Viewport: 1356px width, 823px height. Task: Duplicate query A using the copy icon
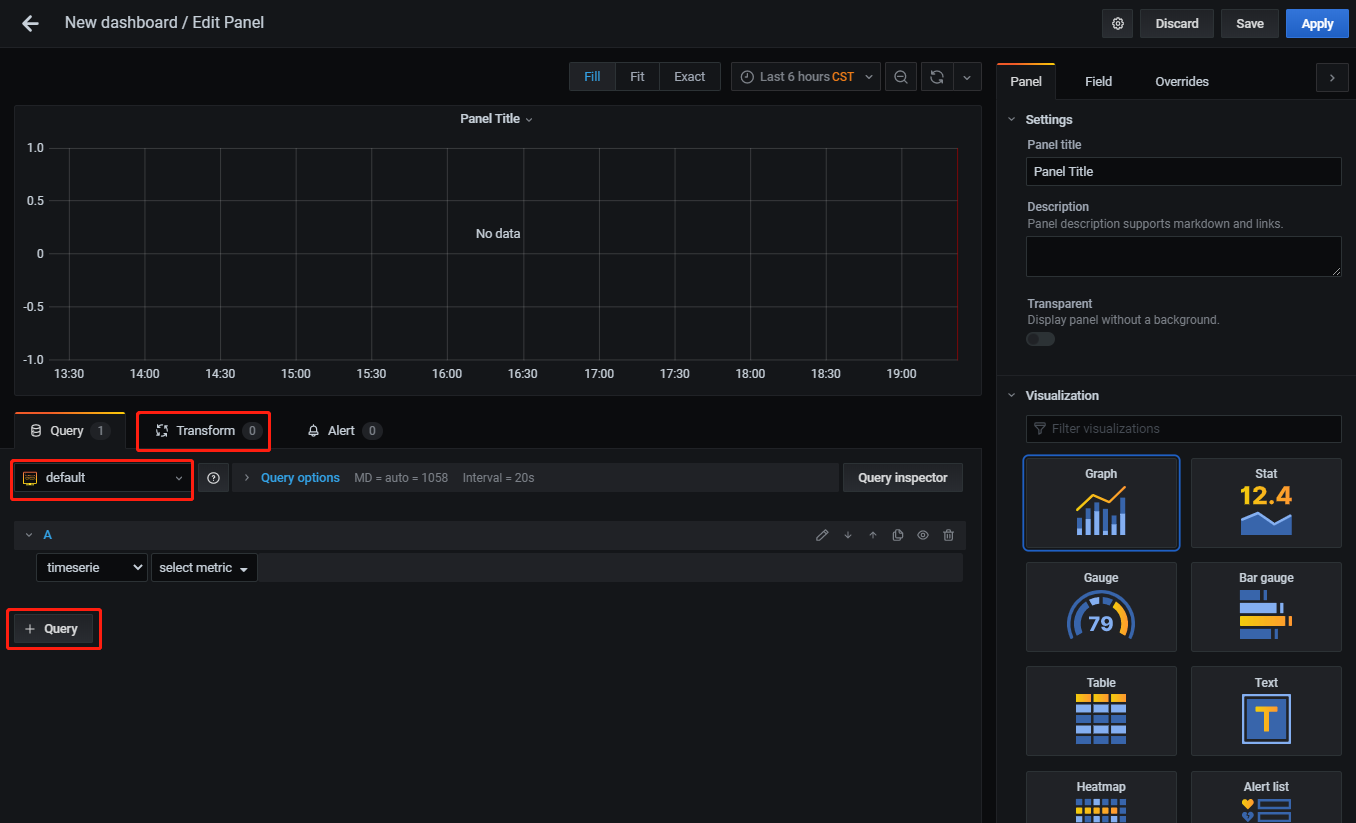[897, 535]
